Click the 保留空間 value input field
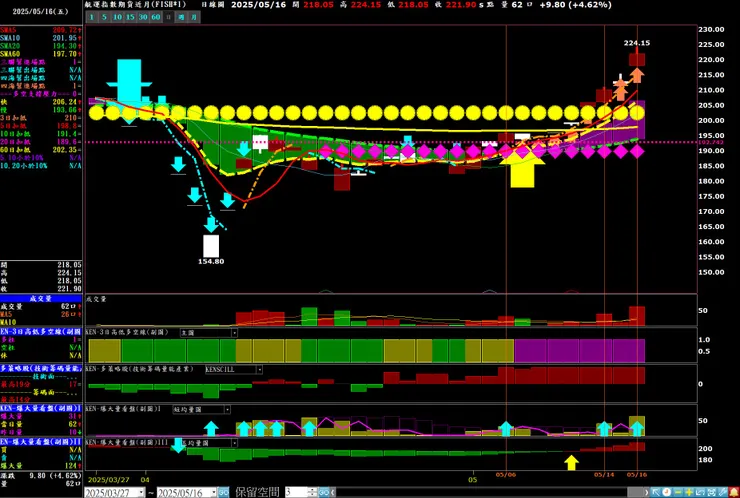 [296, 492]
